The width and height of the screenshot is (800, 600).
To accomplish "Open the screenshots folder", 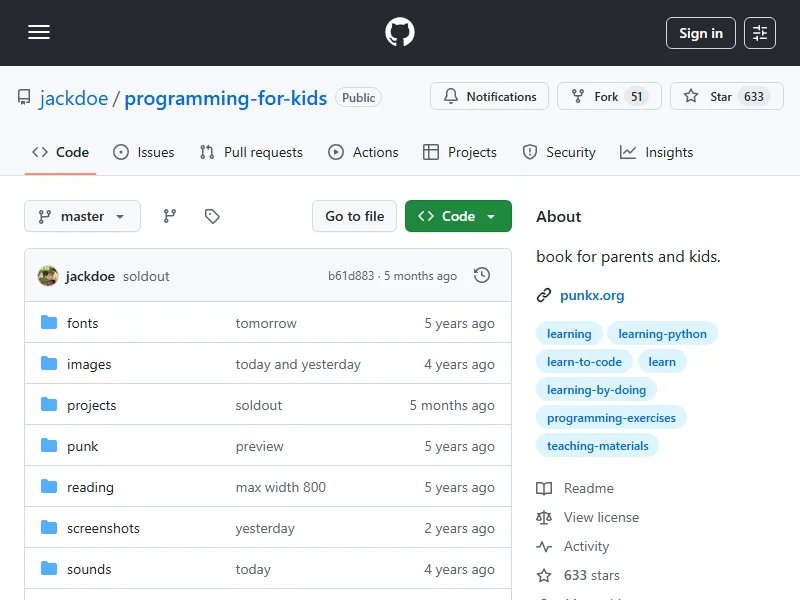I will (103, 528).
